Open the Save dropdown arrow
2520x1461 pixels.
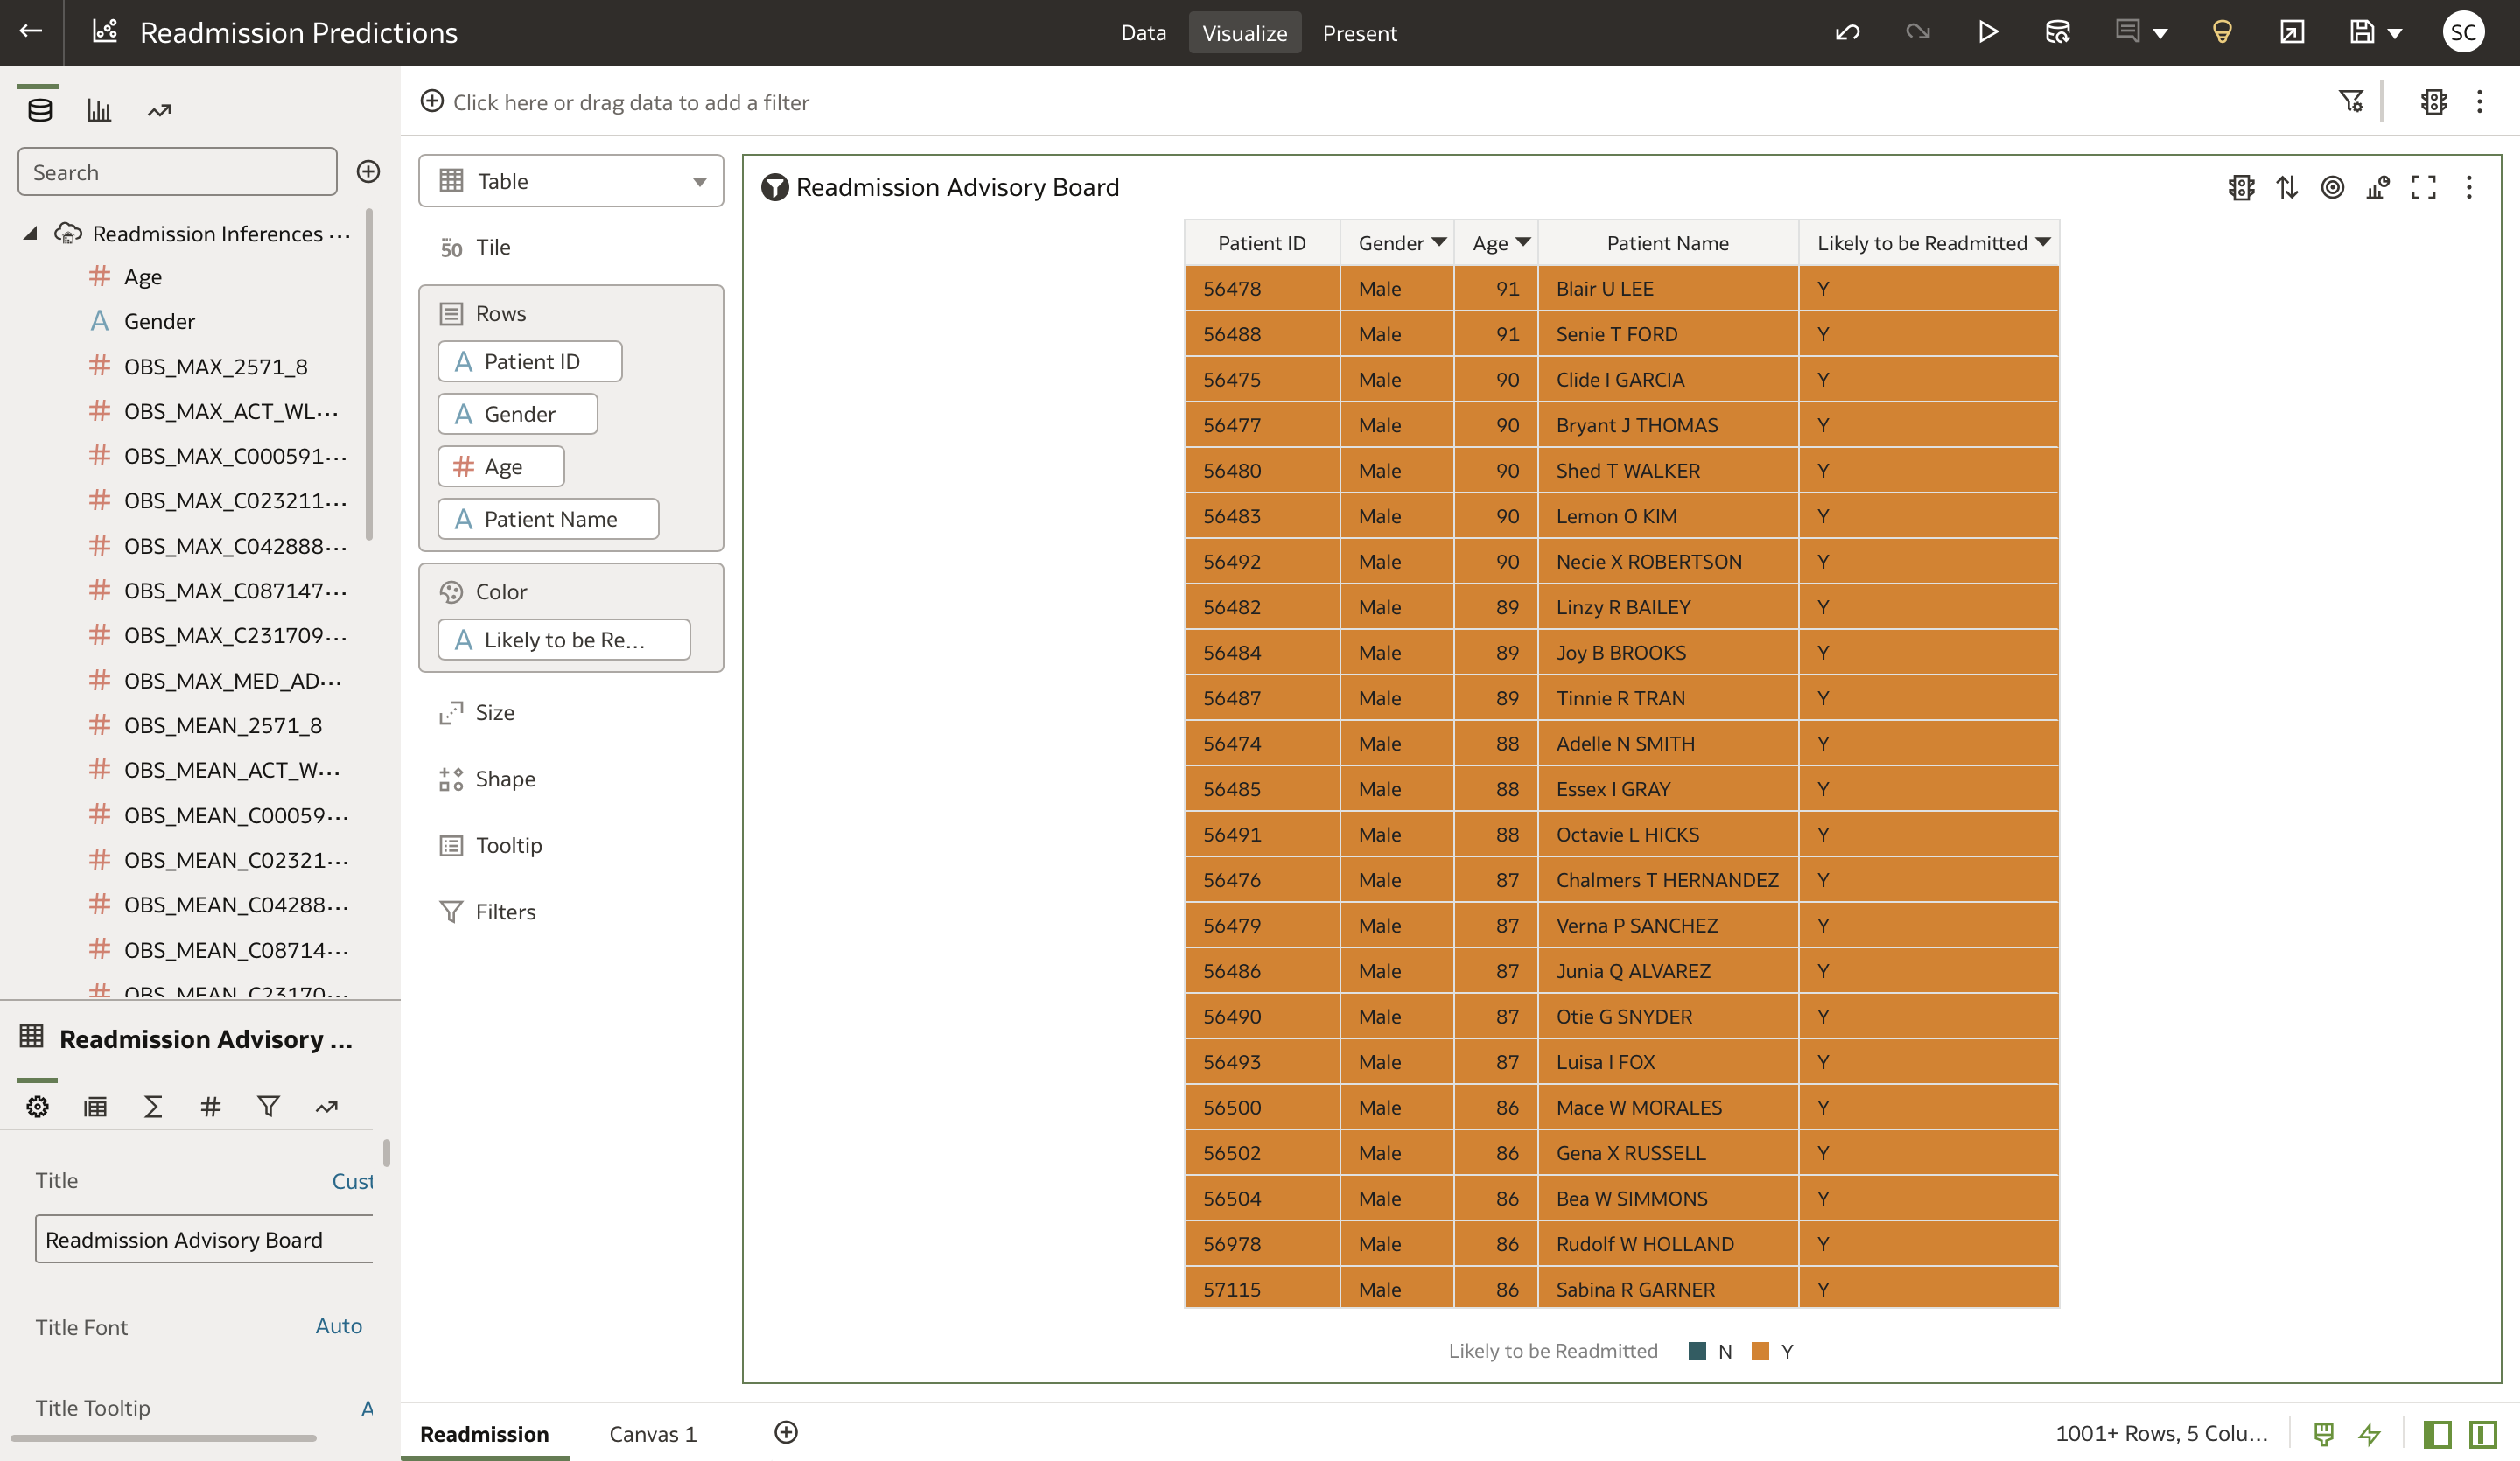(x=2395, y=34)
